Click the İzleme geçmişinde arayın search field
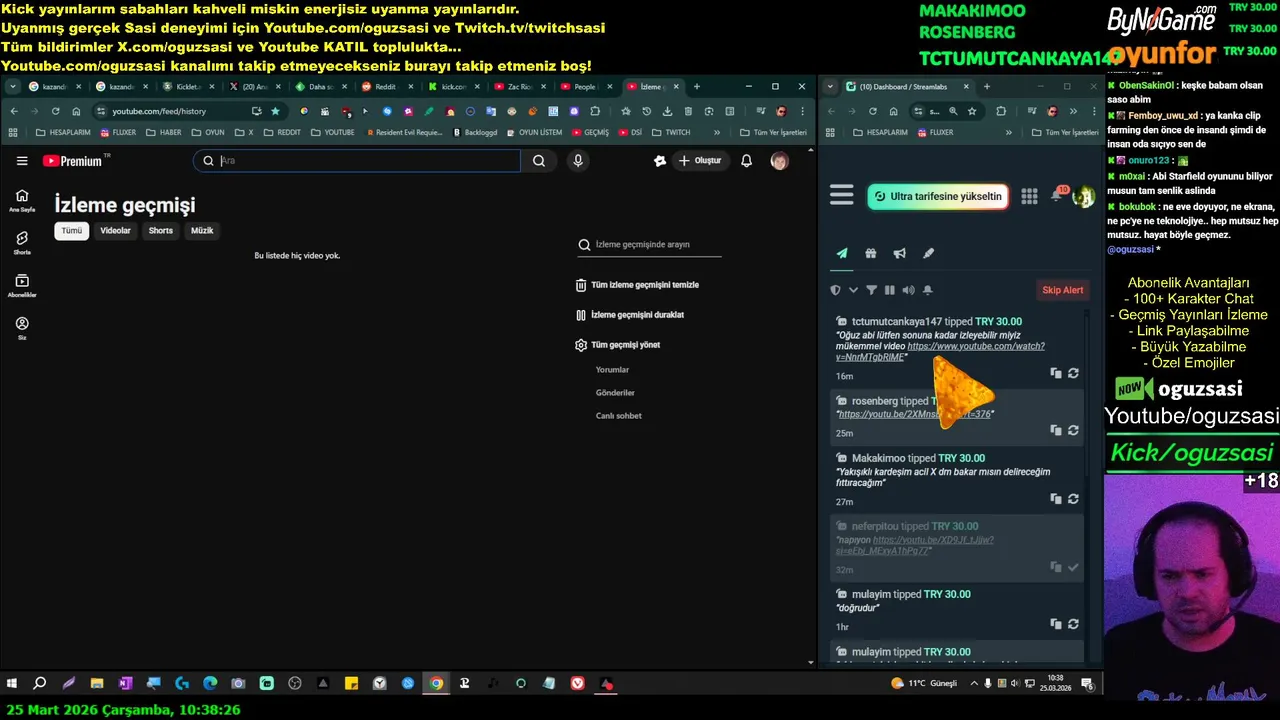 [x=649, y=245]
